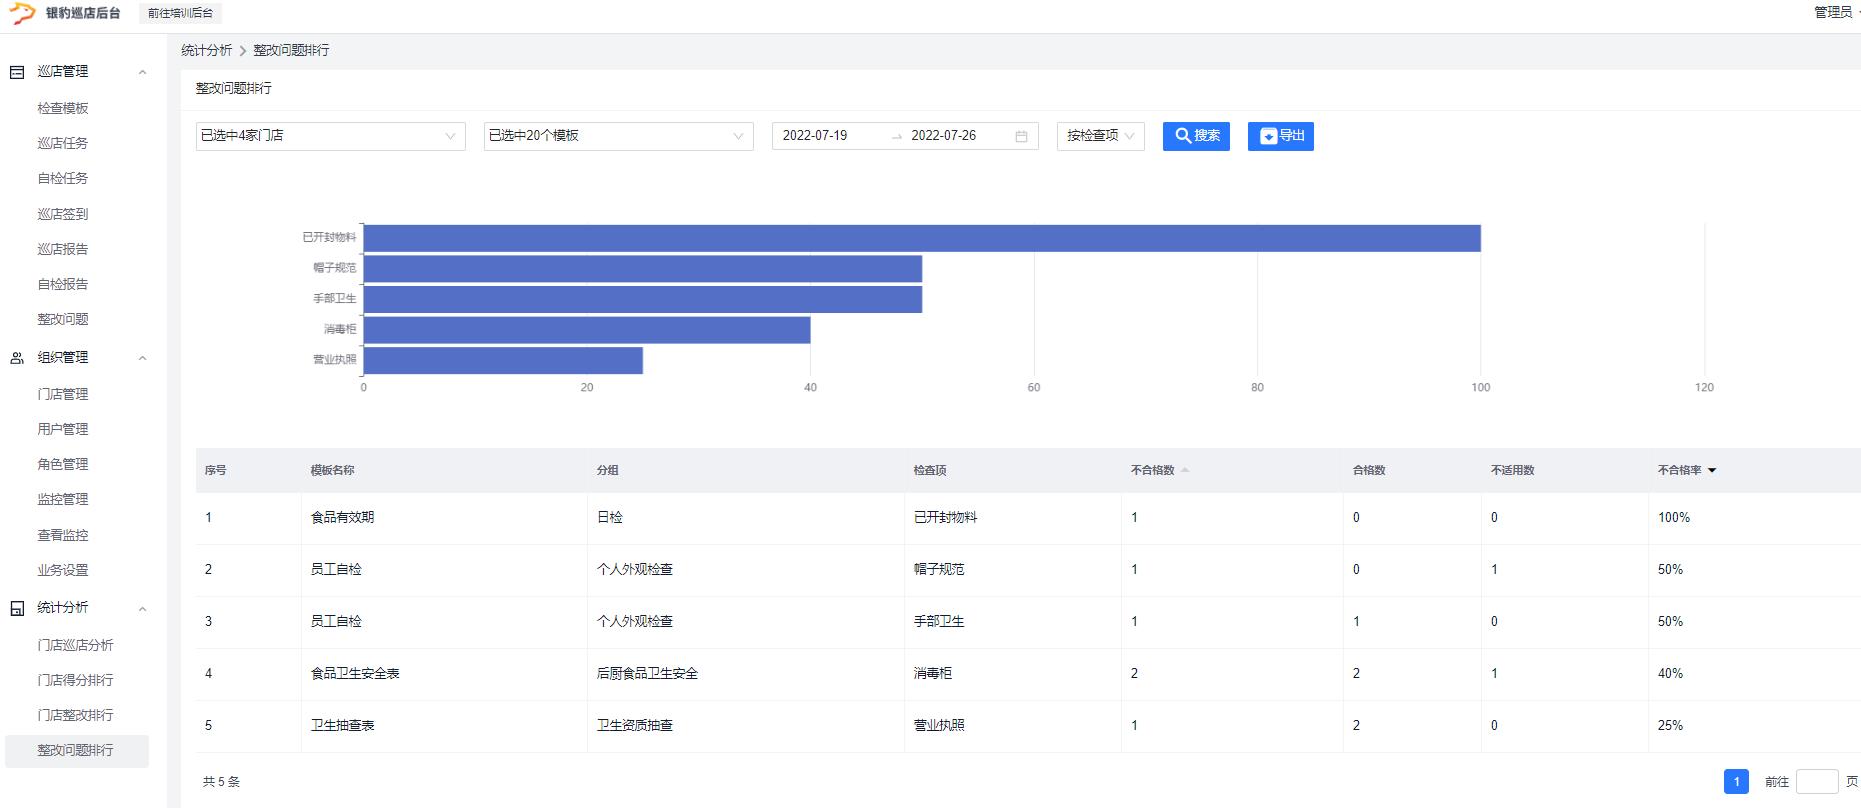The image size is (1861, 808).
Task: Sort by 不合格率 descending caret icon
Action: pos(1712,470)
